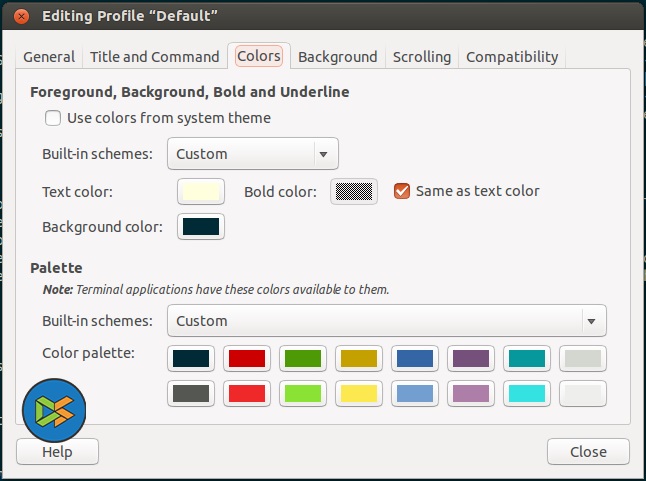Image resolution: width=646 pixels, height=481 pixels.
Task: Open the cyan bright palette swatch
Action: click(x=526, y=394)
